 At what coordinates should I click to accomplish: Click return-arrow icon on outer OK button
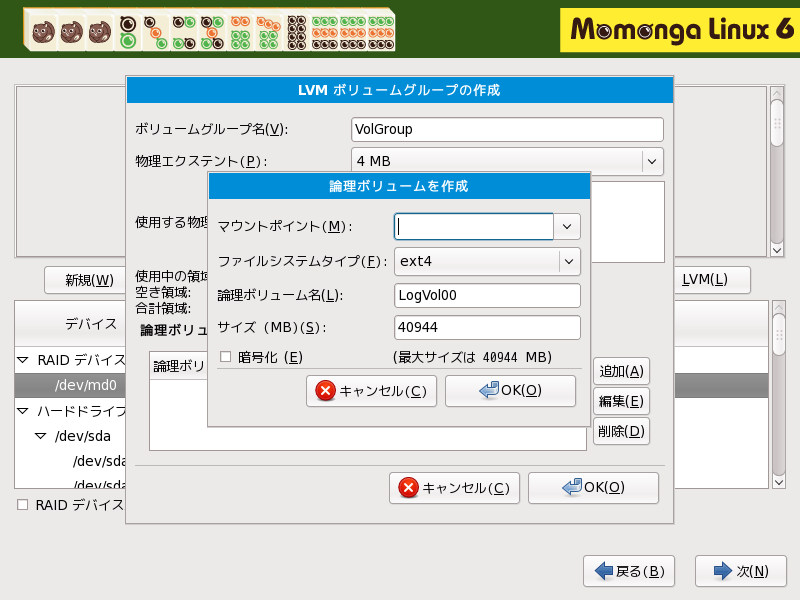point(572,488)
